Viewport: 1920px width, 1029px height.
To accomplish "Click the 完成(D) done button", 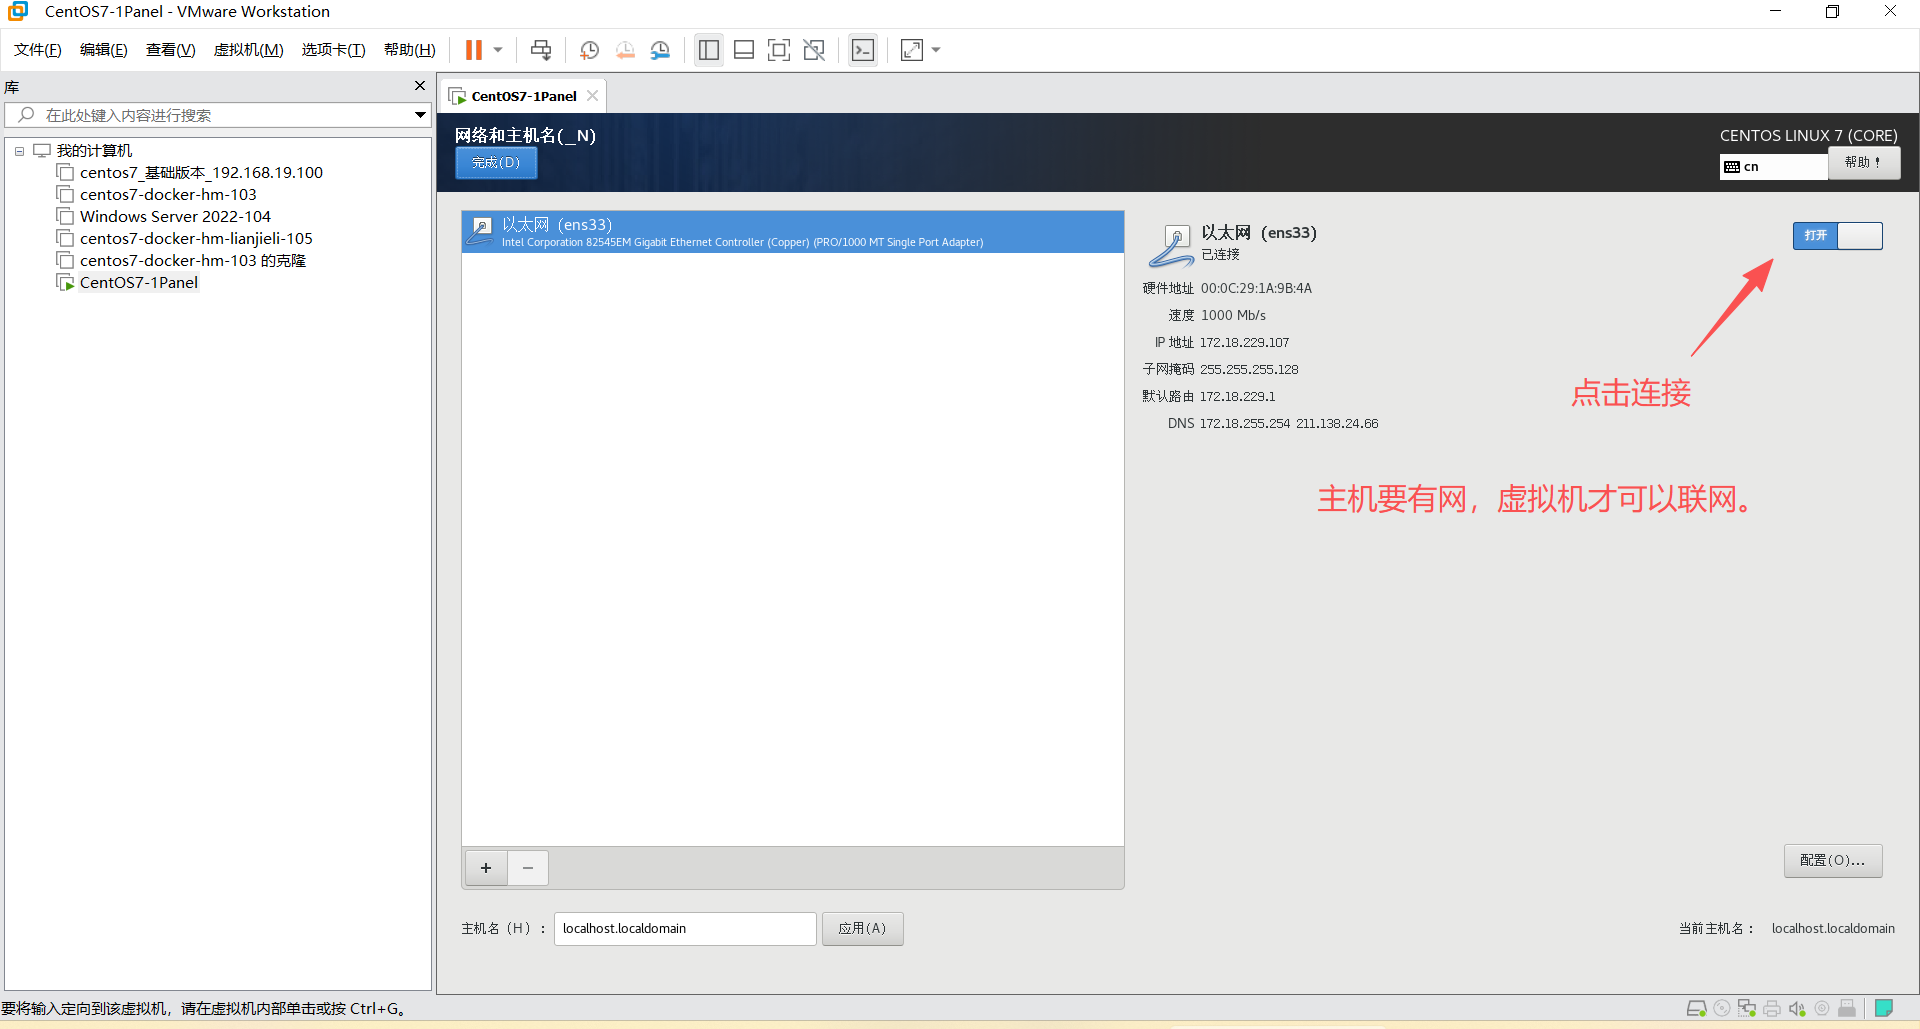I will click(x=496, y=163).
